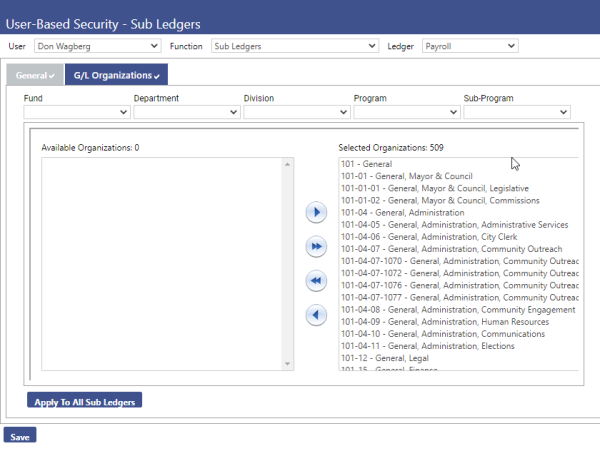600x451 pixels.
Task: Click the move all left double-arrow icon
Action: click(316, 281)
